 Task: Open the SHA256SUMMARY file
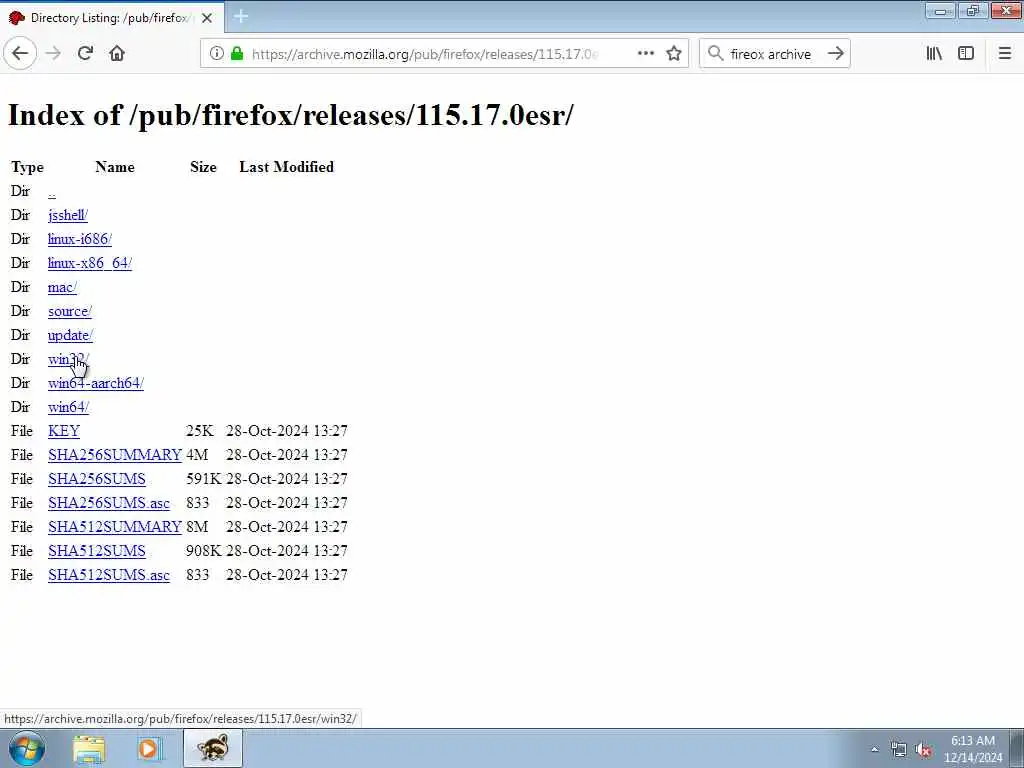[x=115, y=455]
